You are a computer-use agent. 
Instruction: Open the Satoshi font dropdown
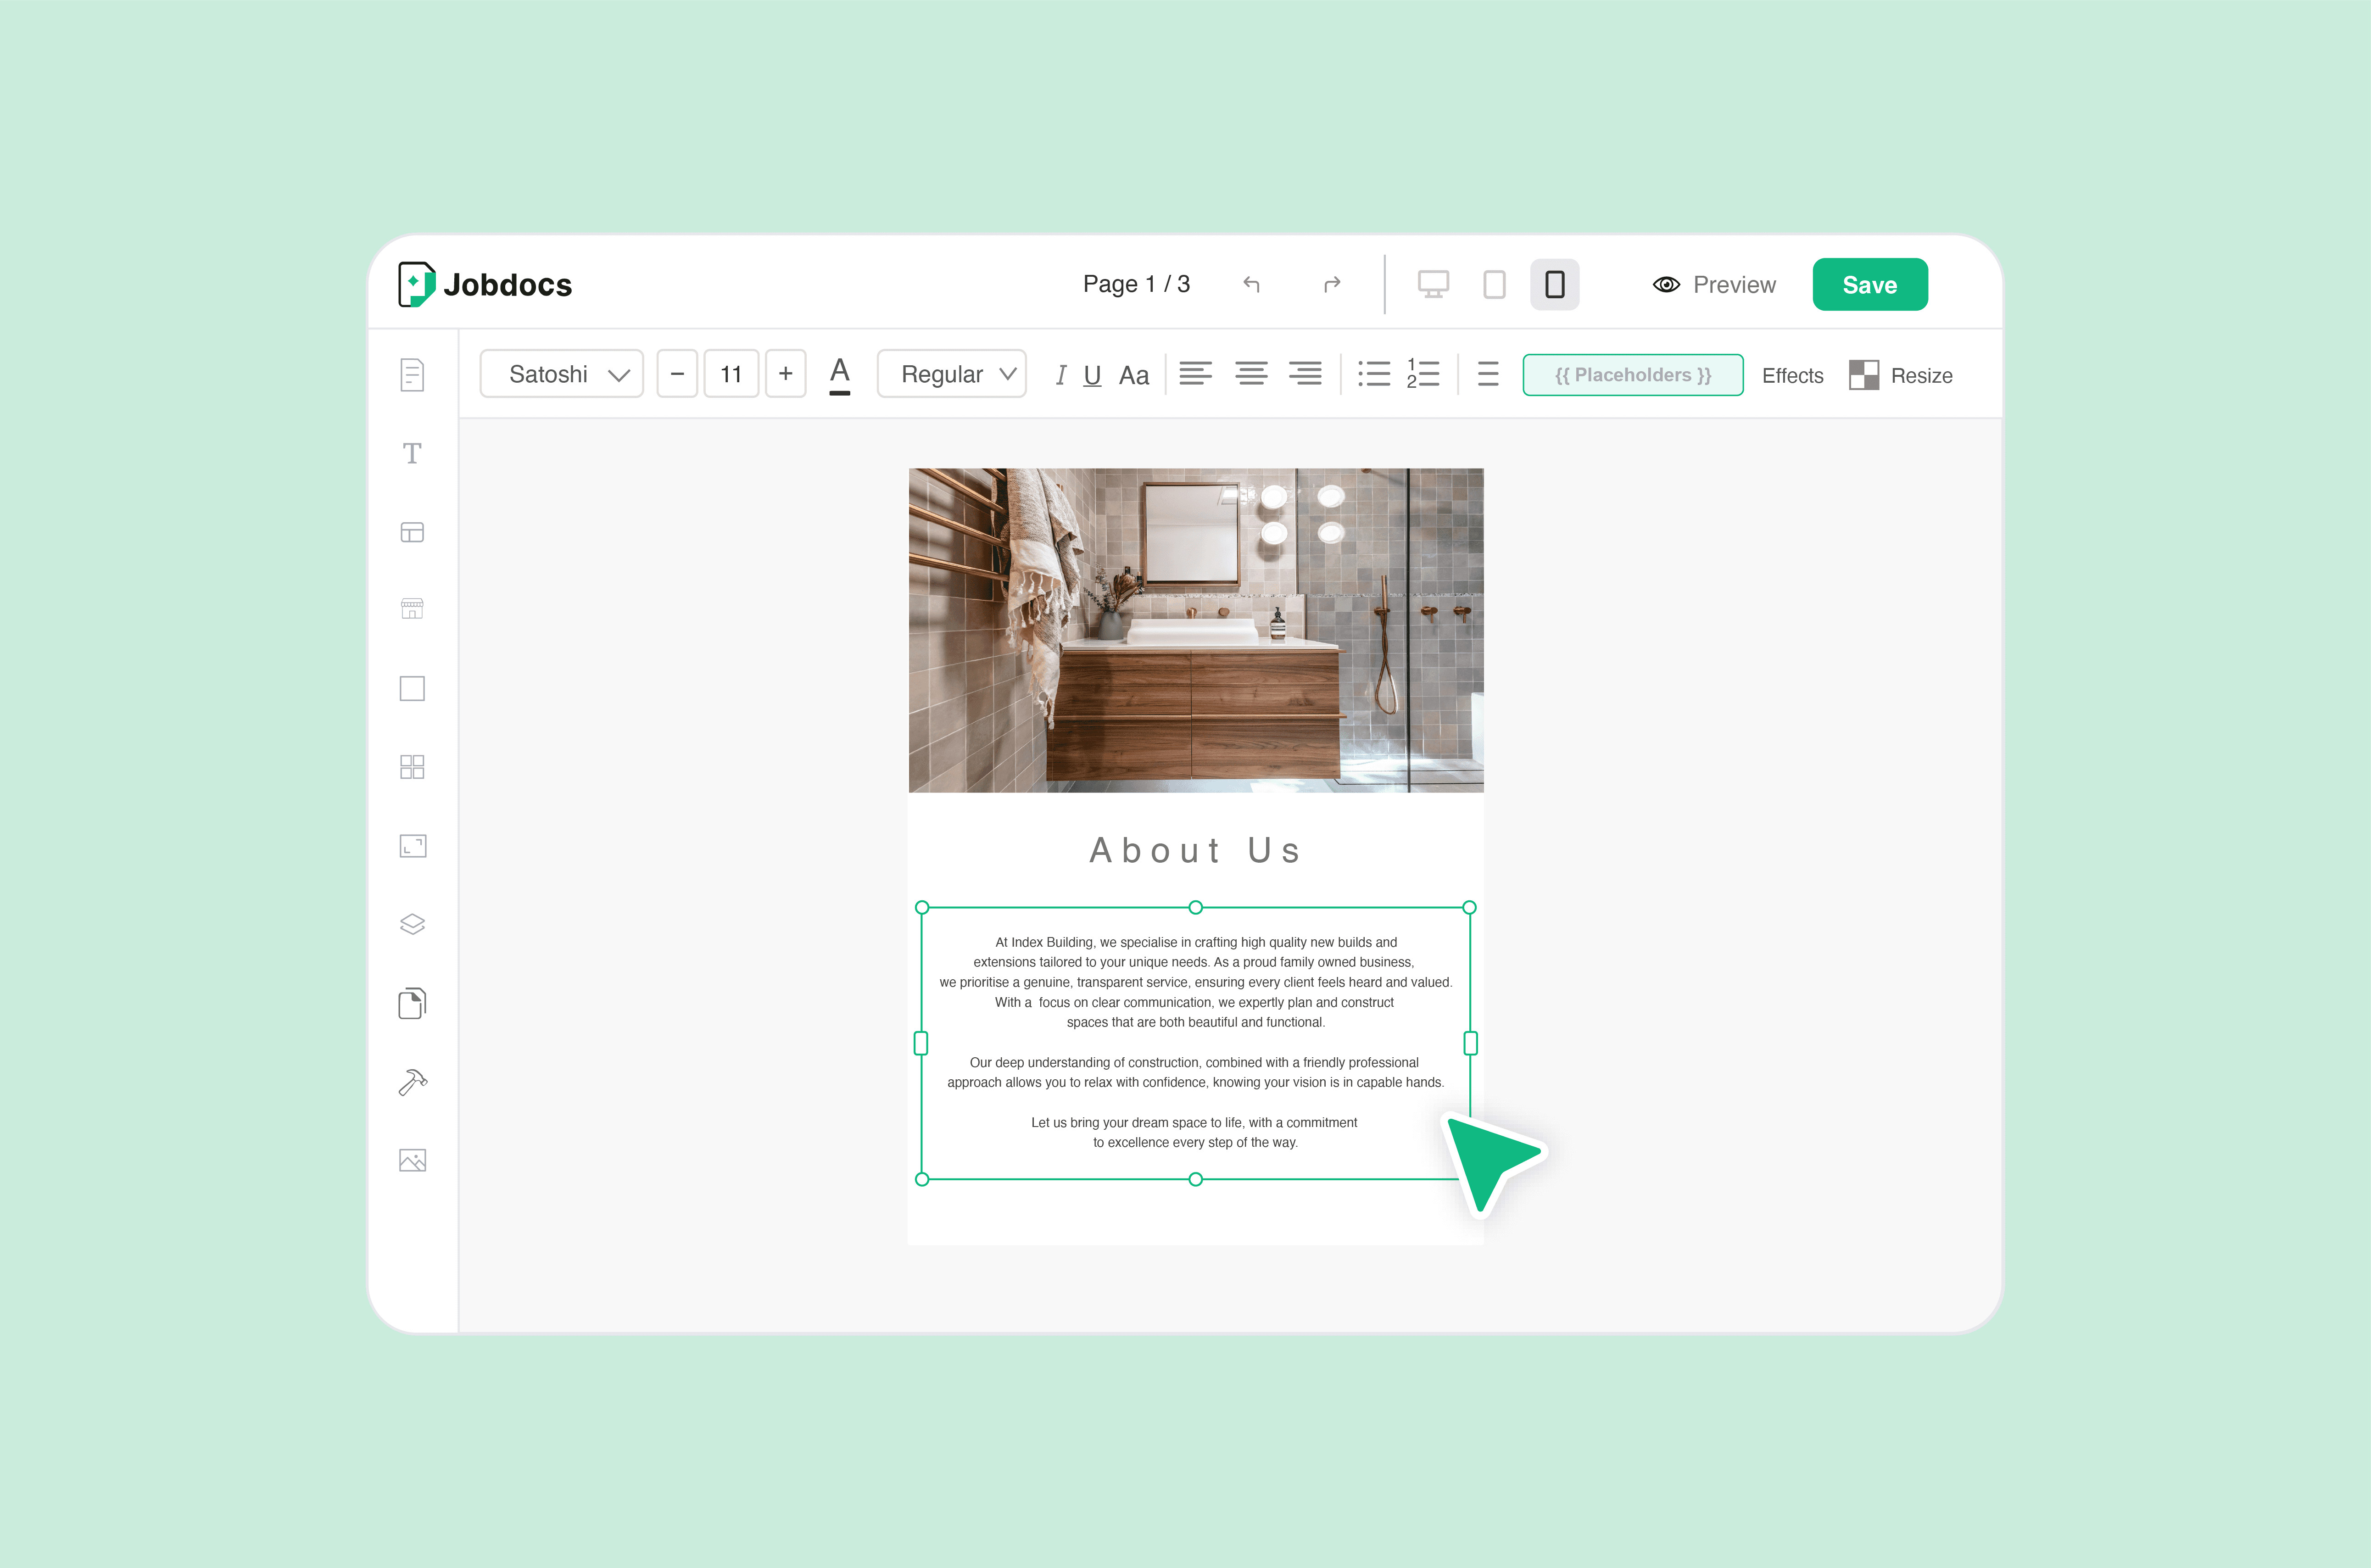pyautogui.click(x=562, y=374)
